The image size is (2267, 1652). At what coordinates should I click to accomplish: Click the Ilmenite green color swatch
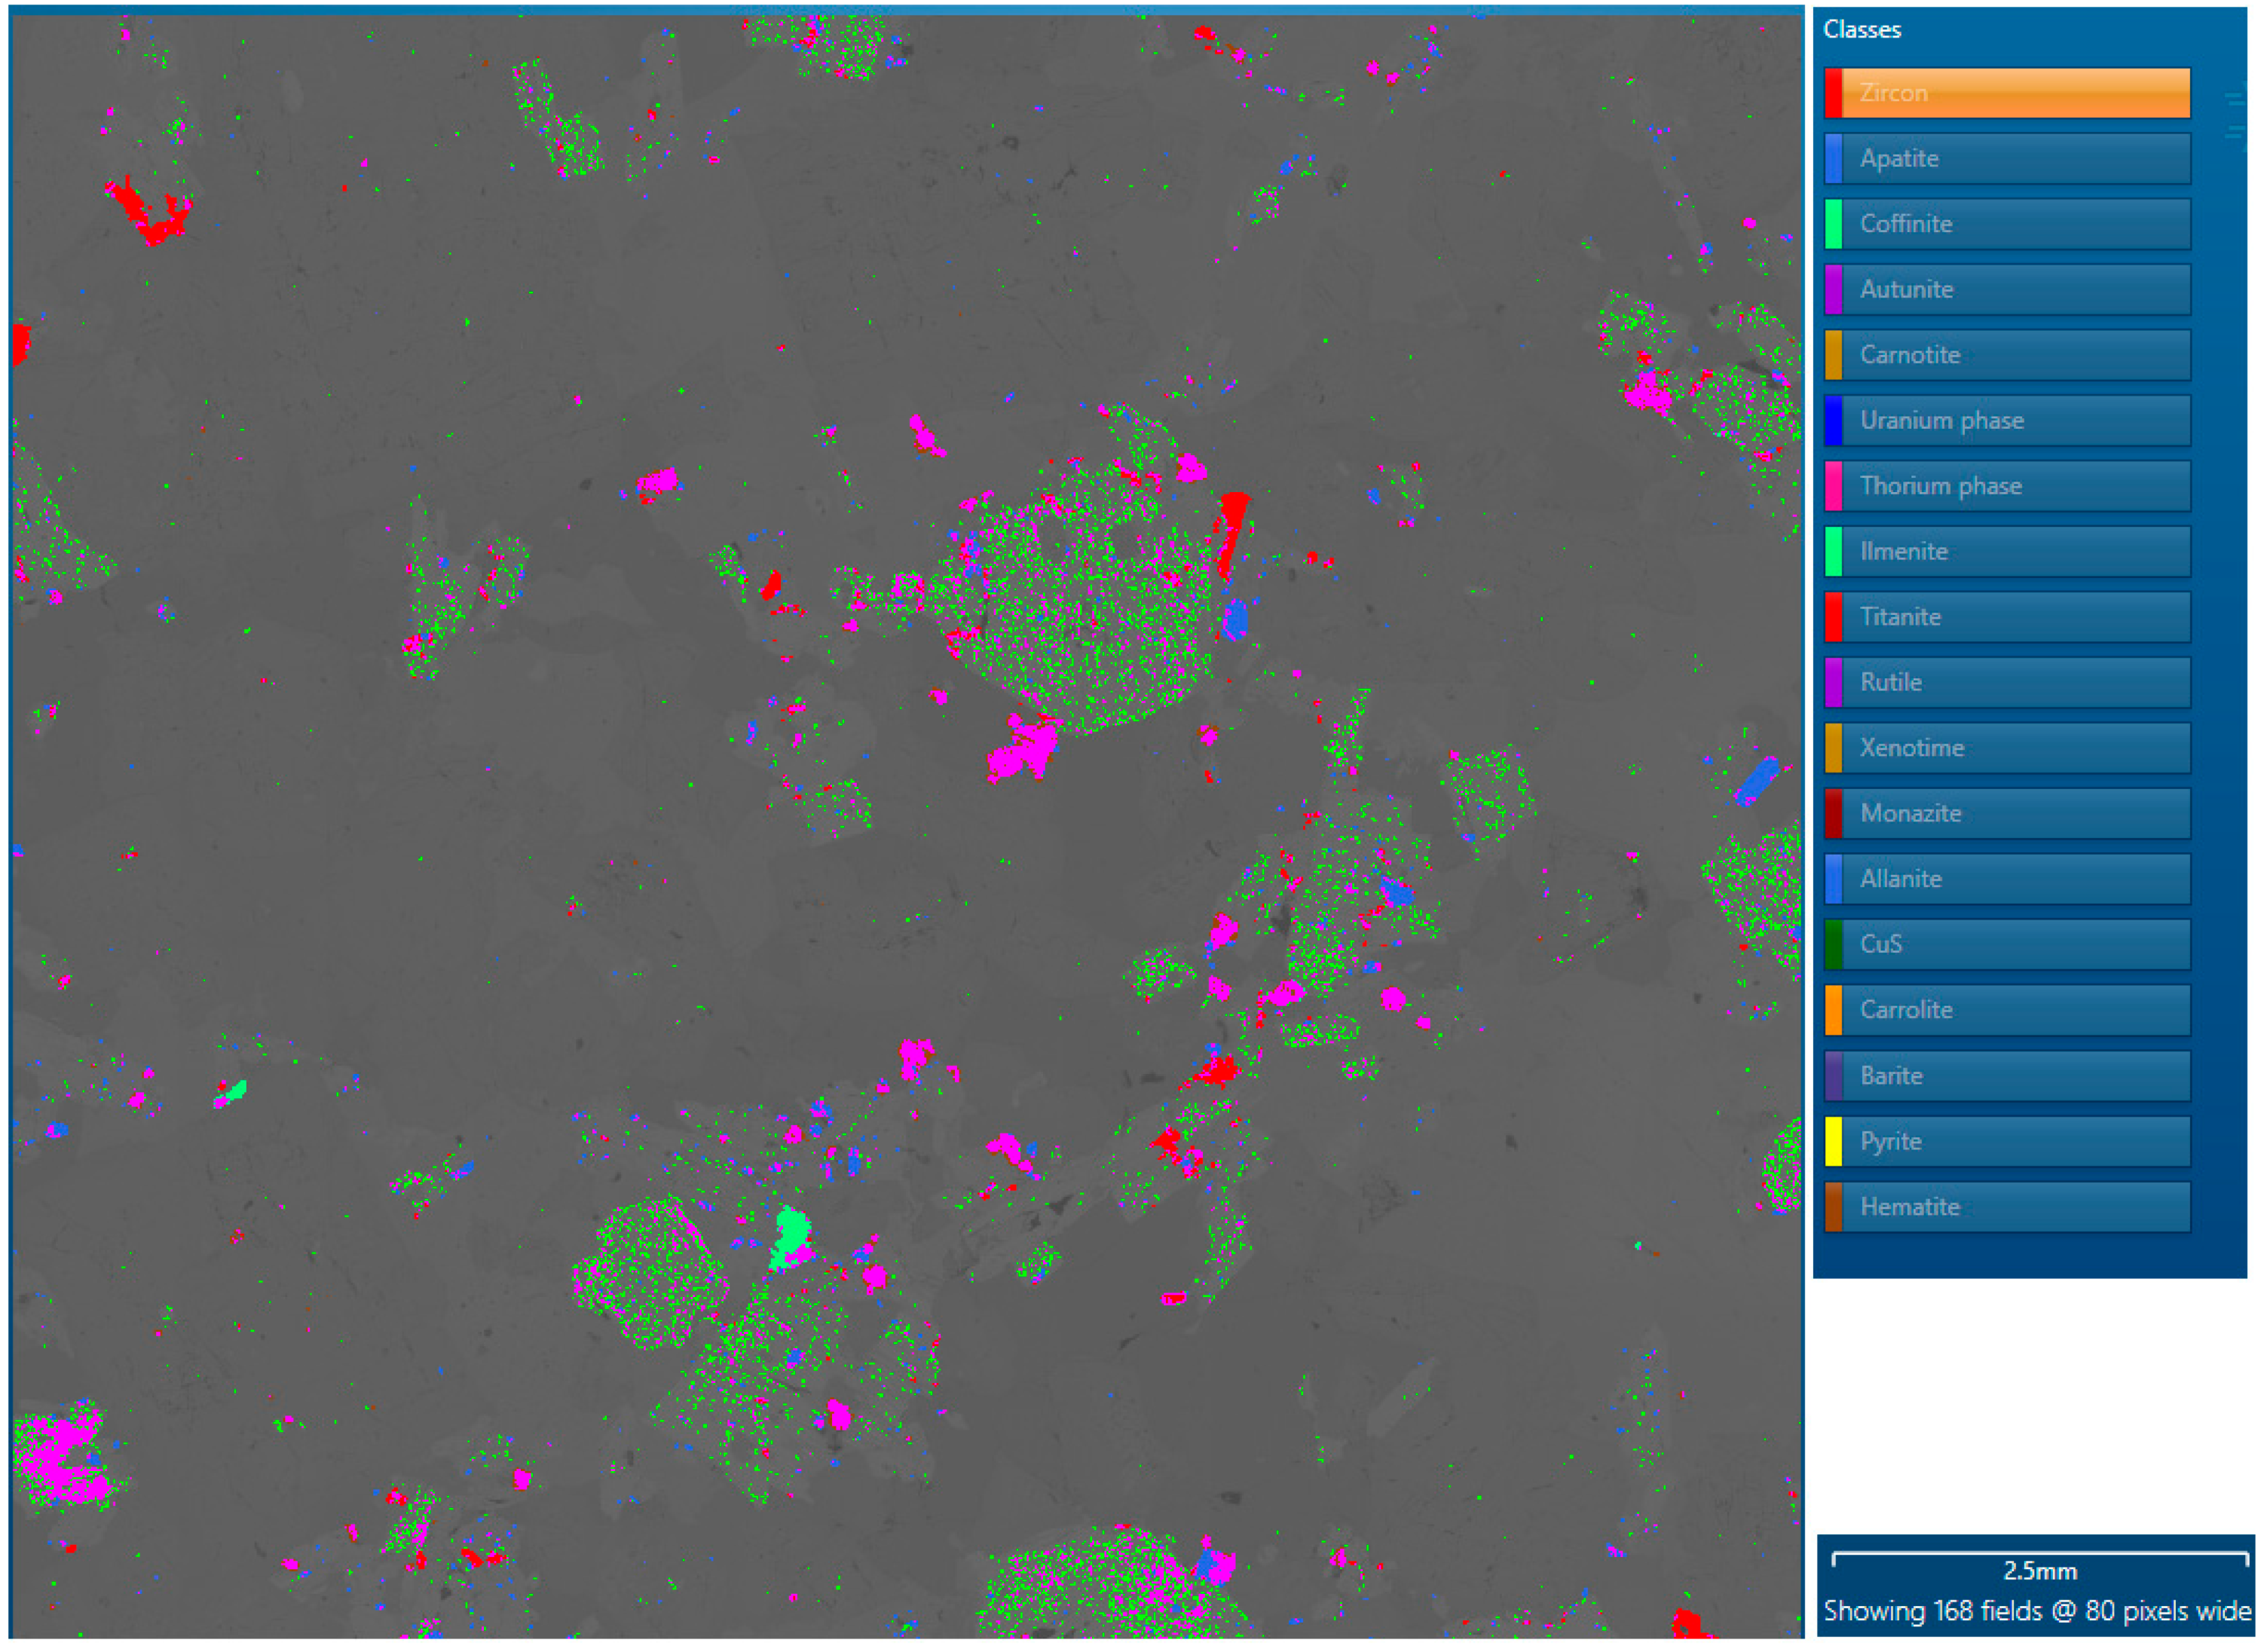tap(1833, 552)
